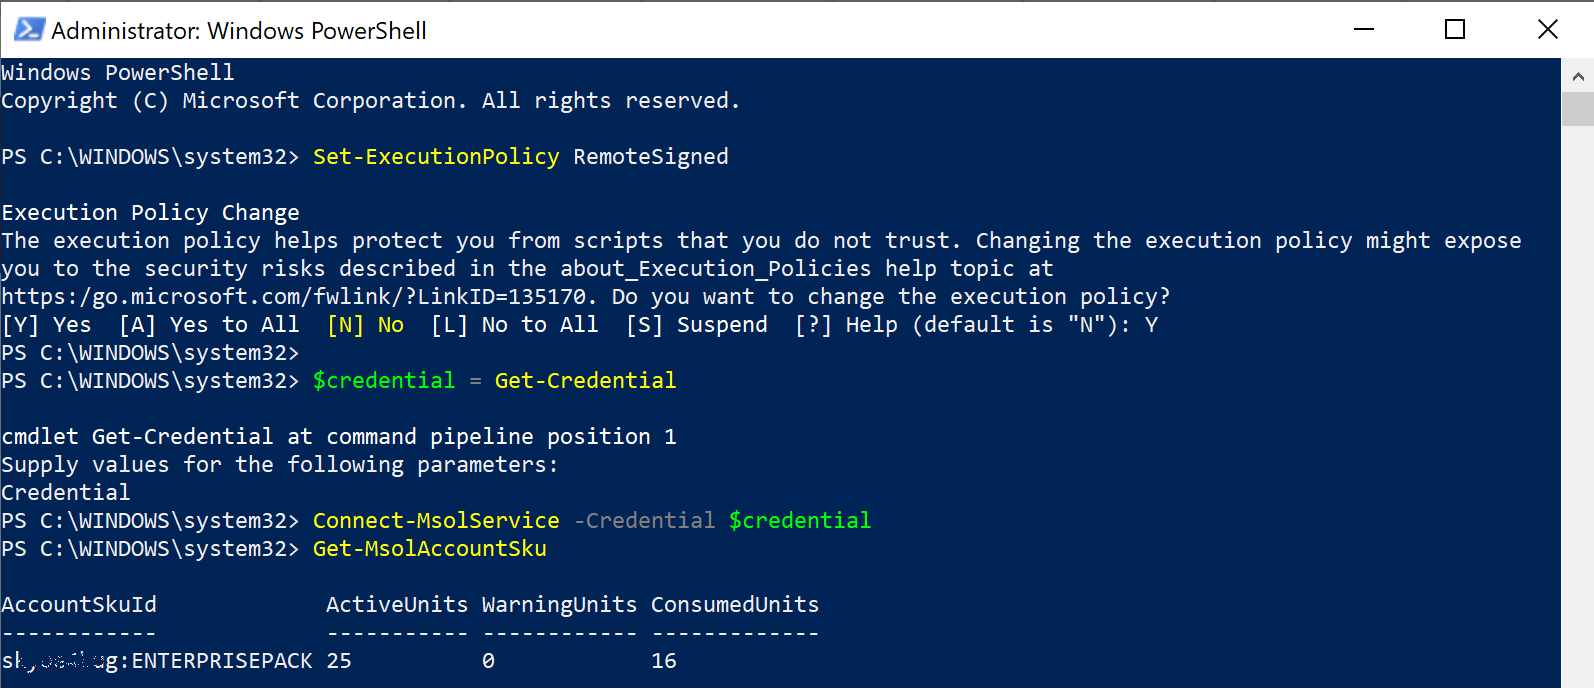Click the empty scrollbar track below thumb

tap(1577, 400)
